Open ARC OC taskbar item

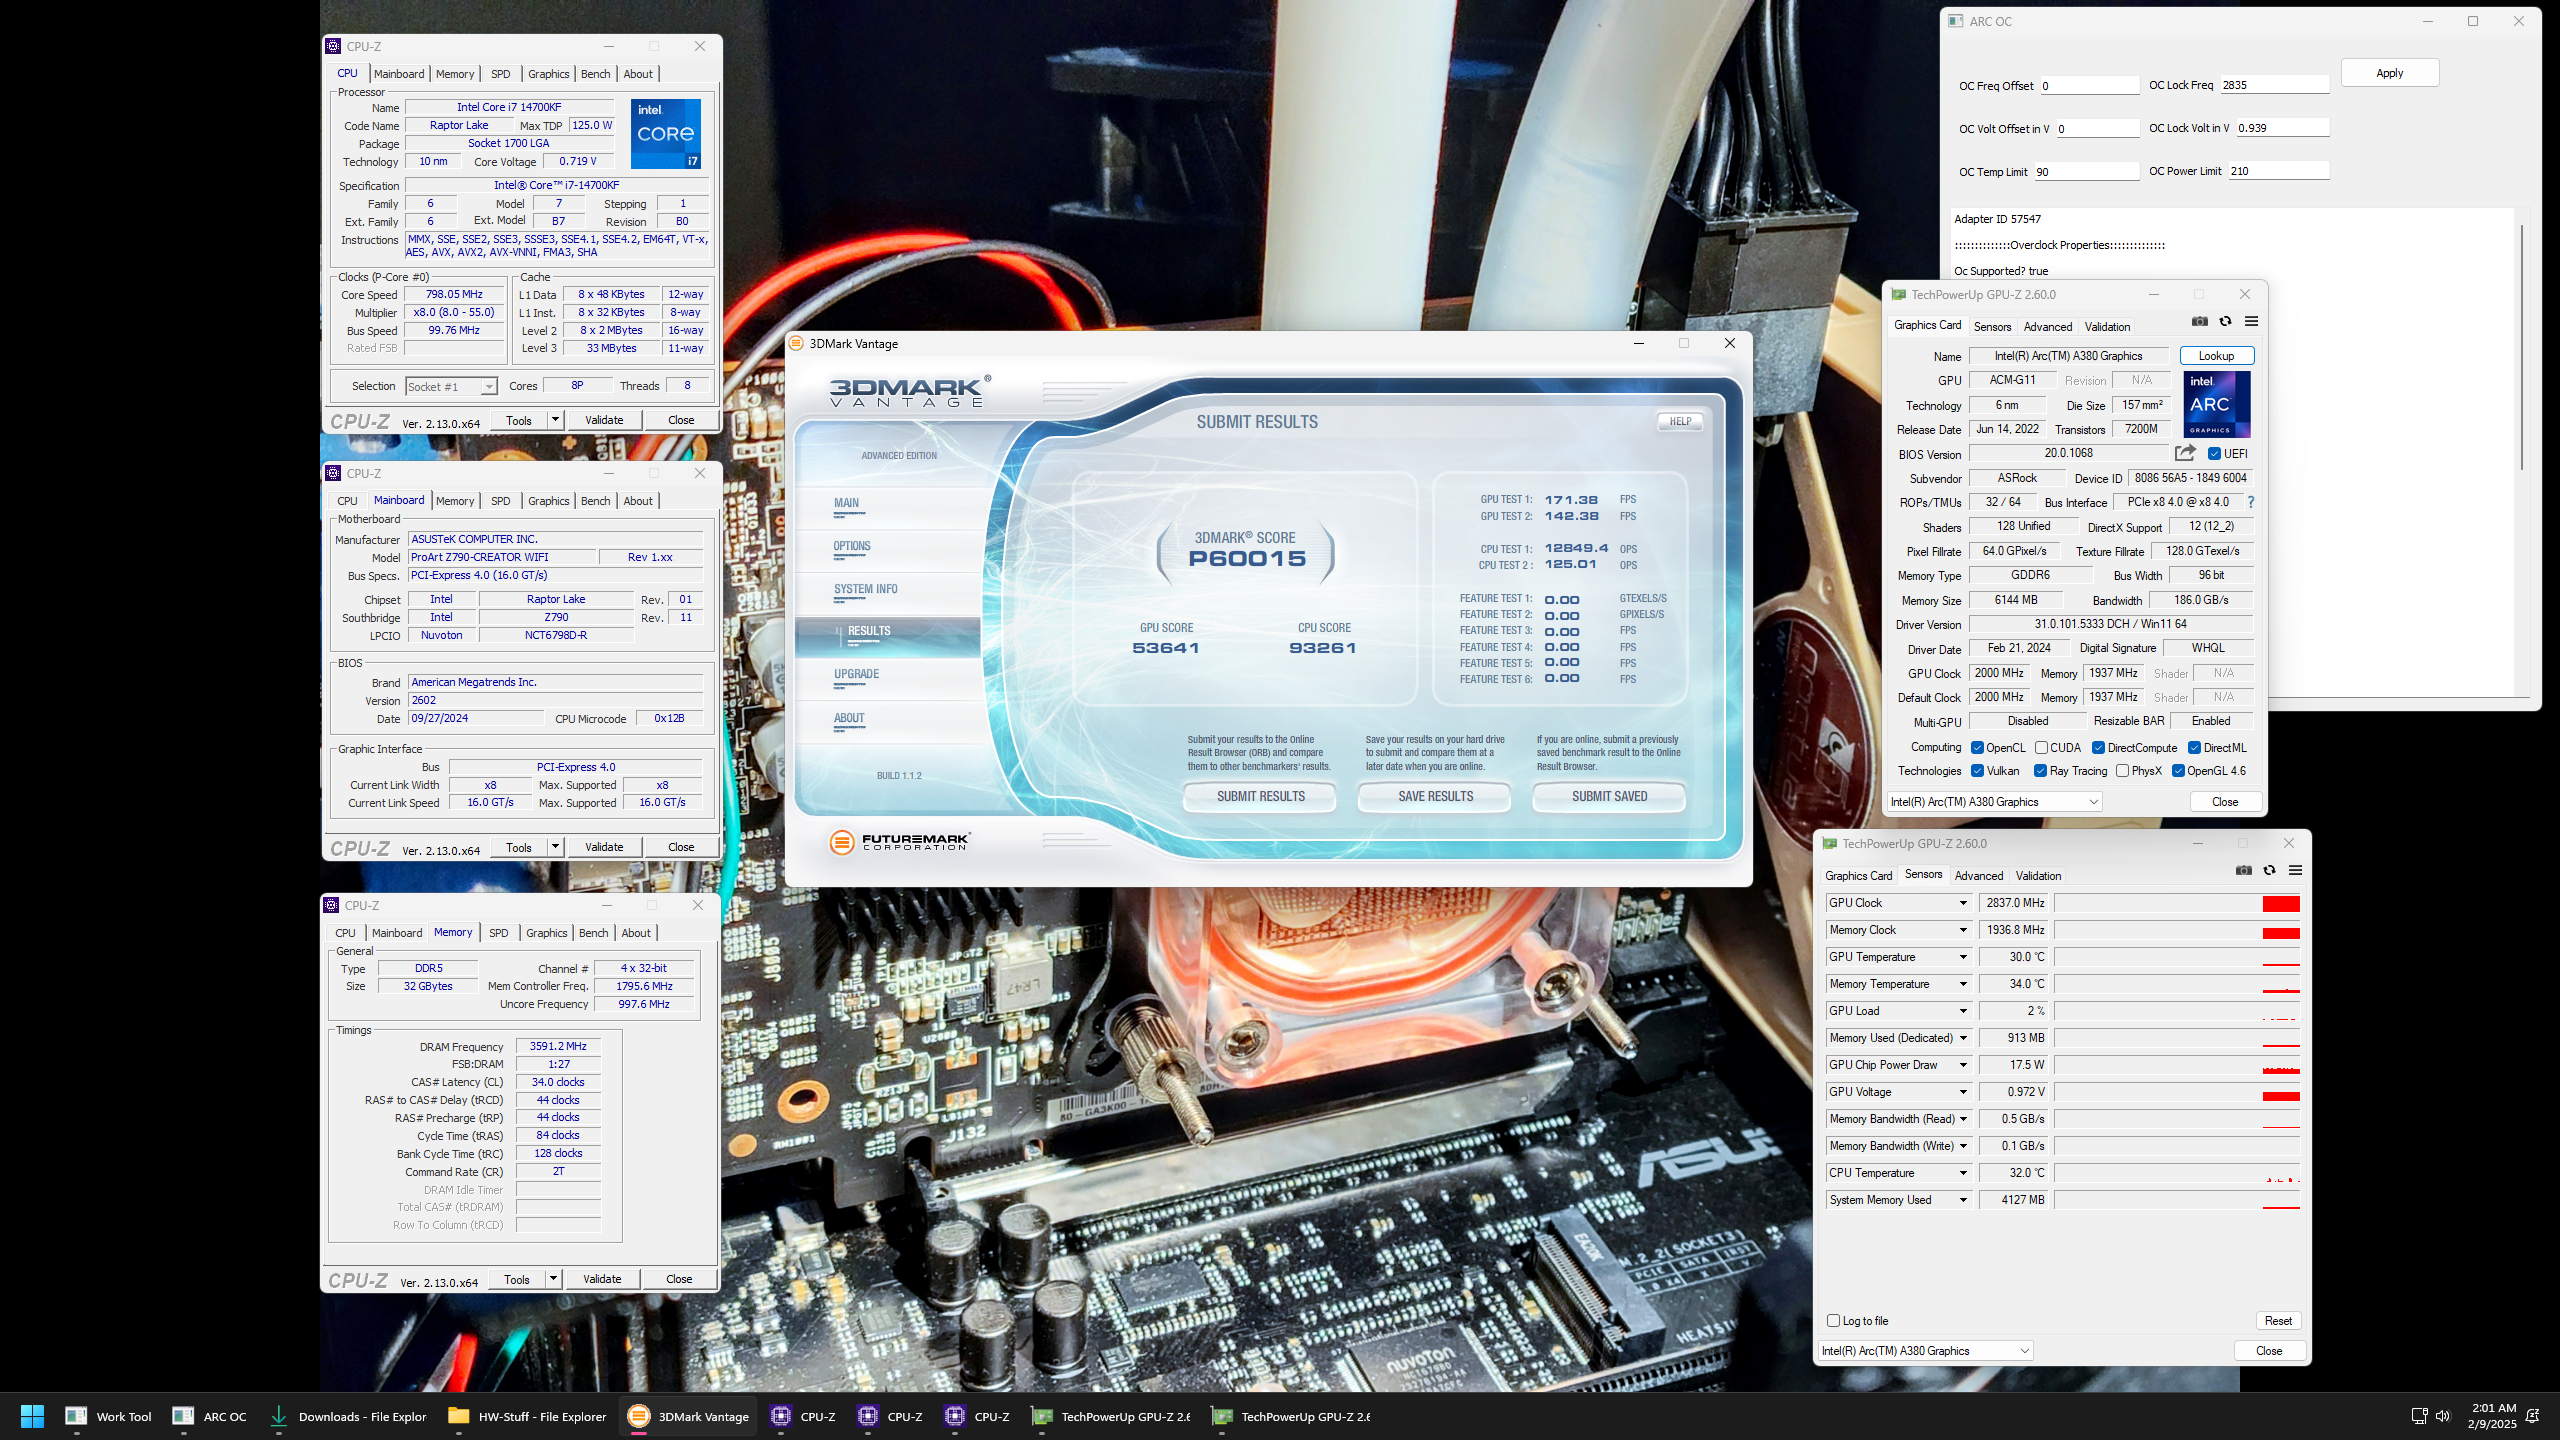pos(210,1416)
